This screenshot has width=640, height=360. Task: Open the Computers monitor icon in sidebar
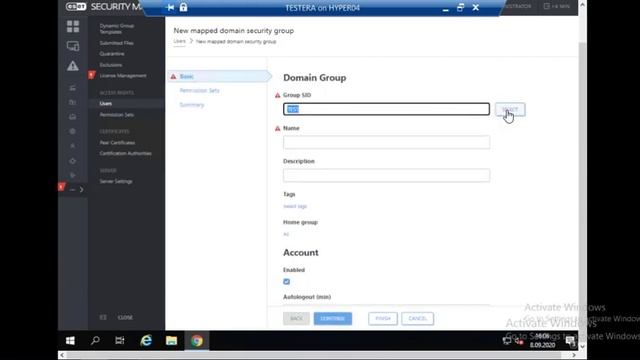point(73,46)
